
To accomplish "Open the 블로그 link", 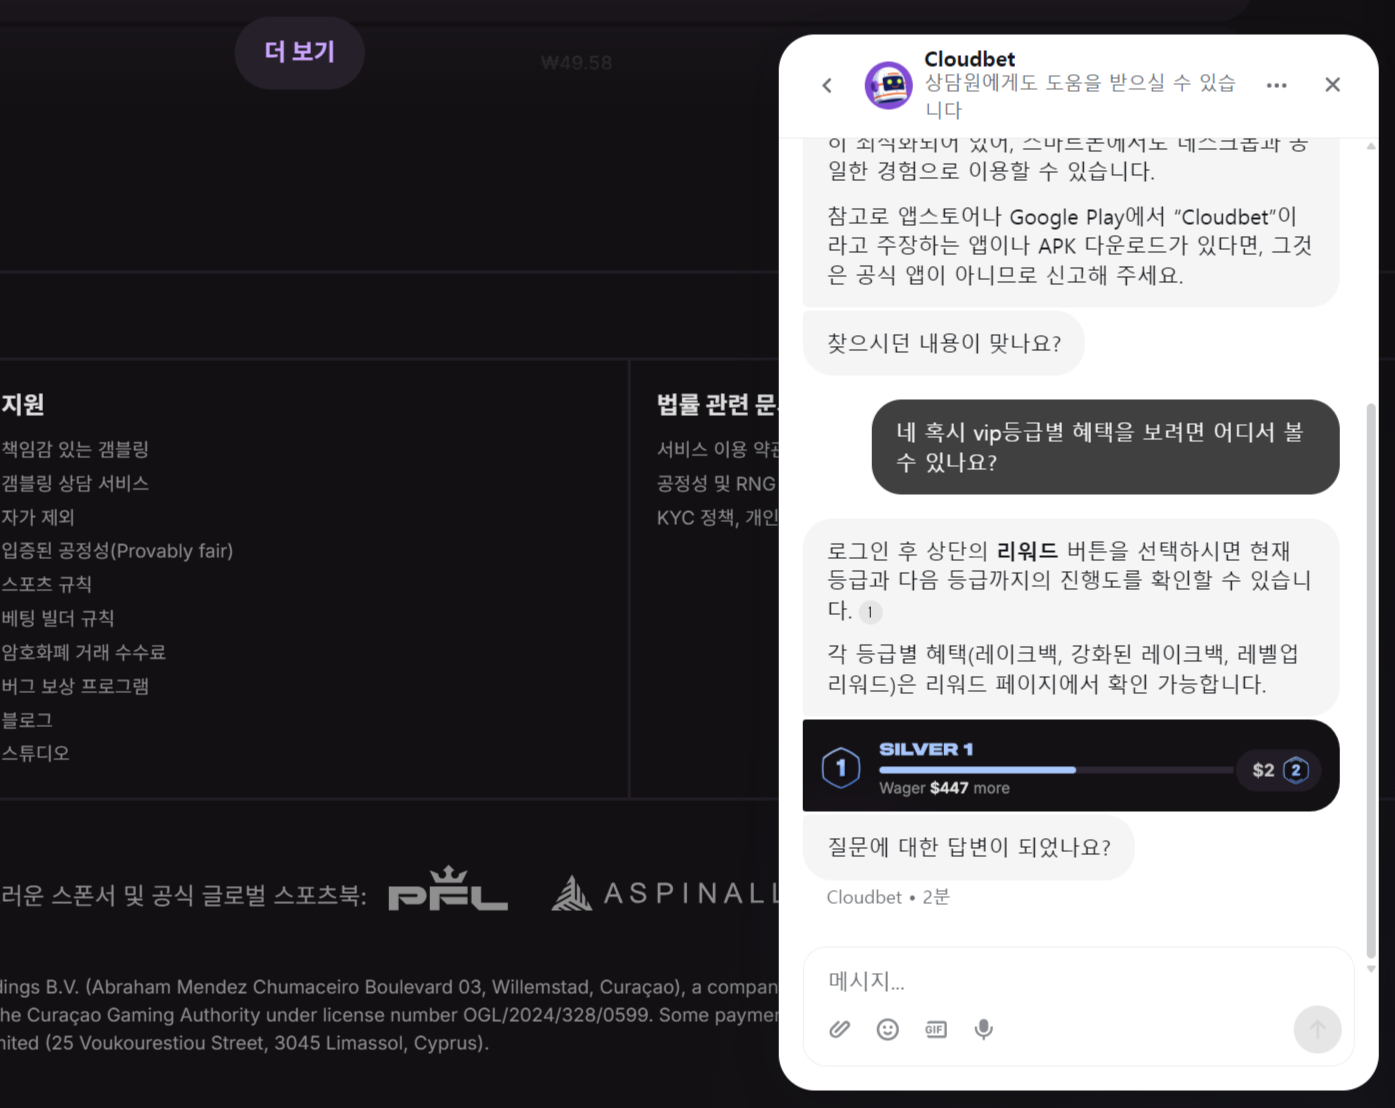I will coord(27,720).
